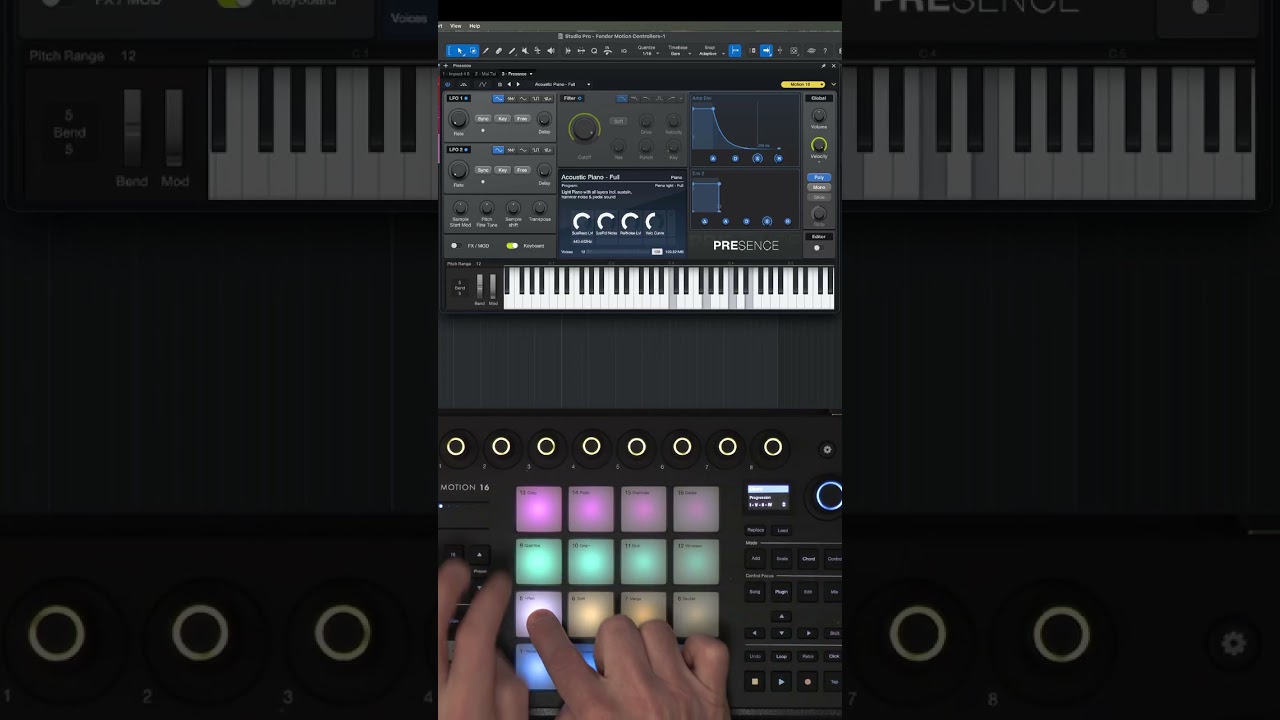Select the Mute tool

click(x=525, y=50)
